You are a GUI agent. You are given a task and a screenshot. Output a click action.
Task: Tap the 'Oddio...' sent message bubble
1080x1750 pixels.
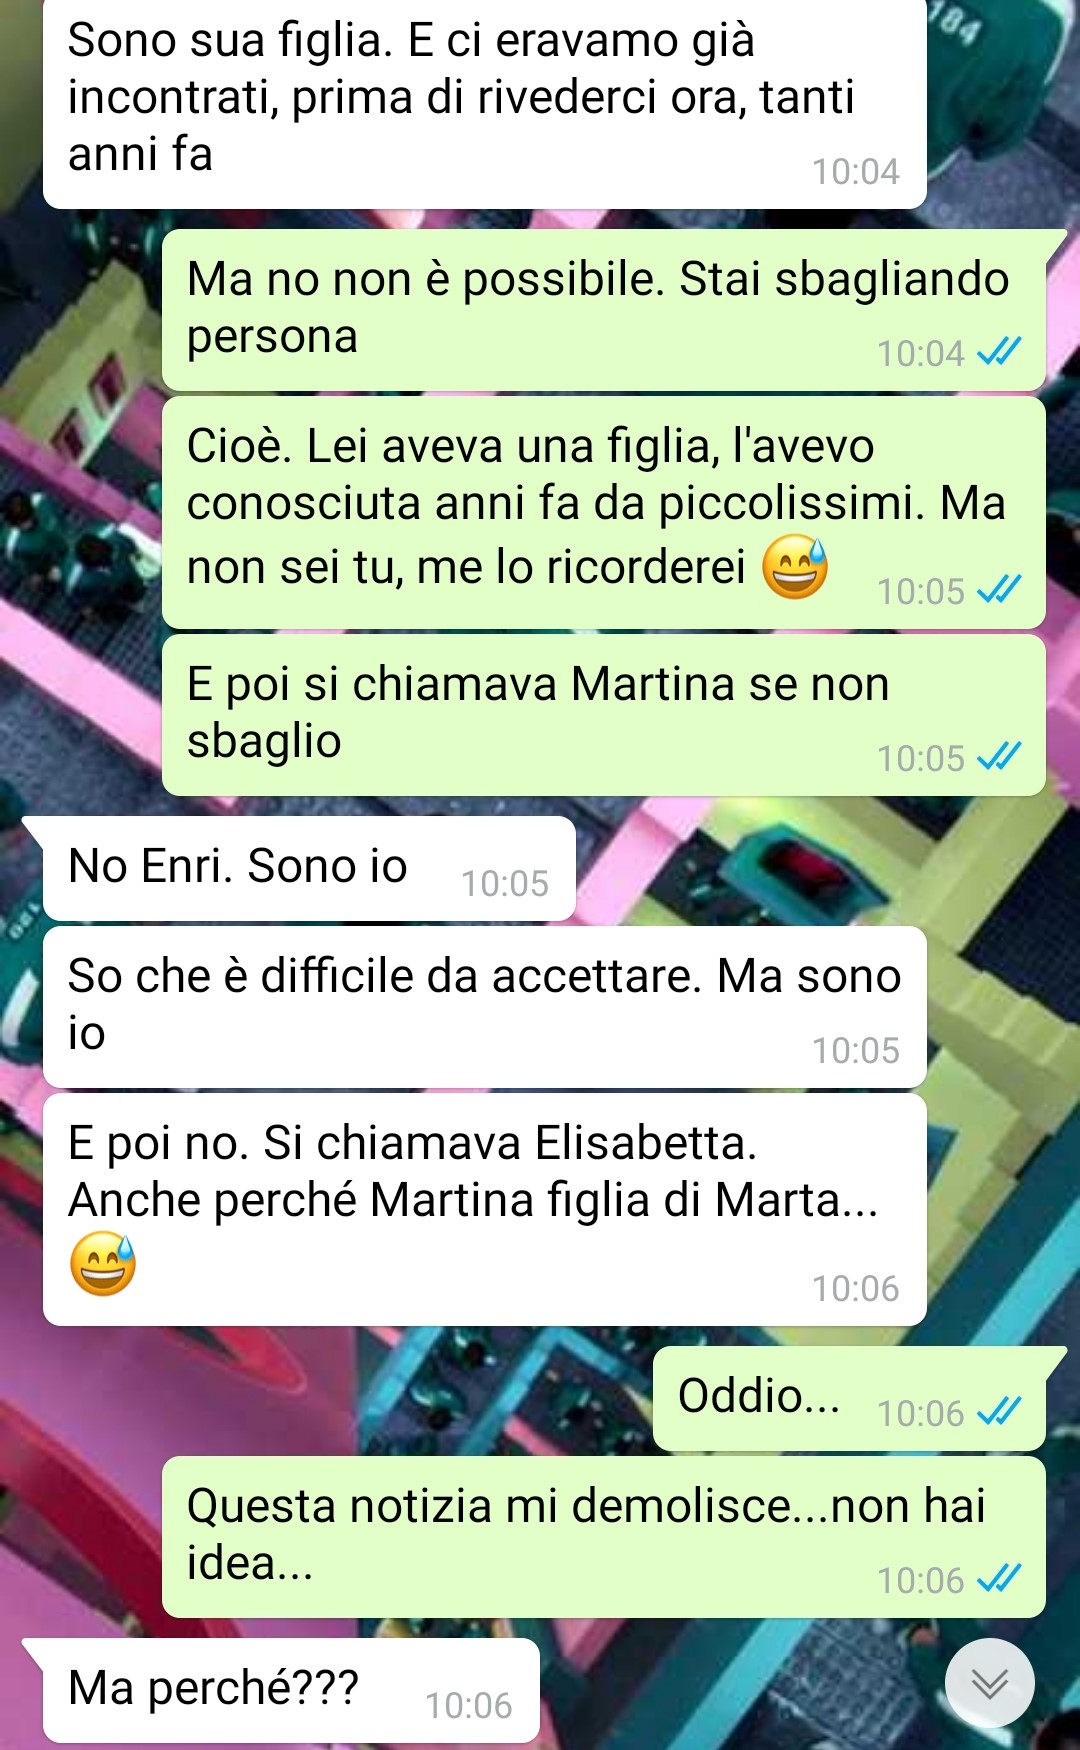tap(849, 1398)
